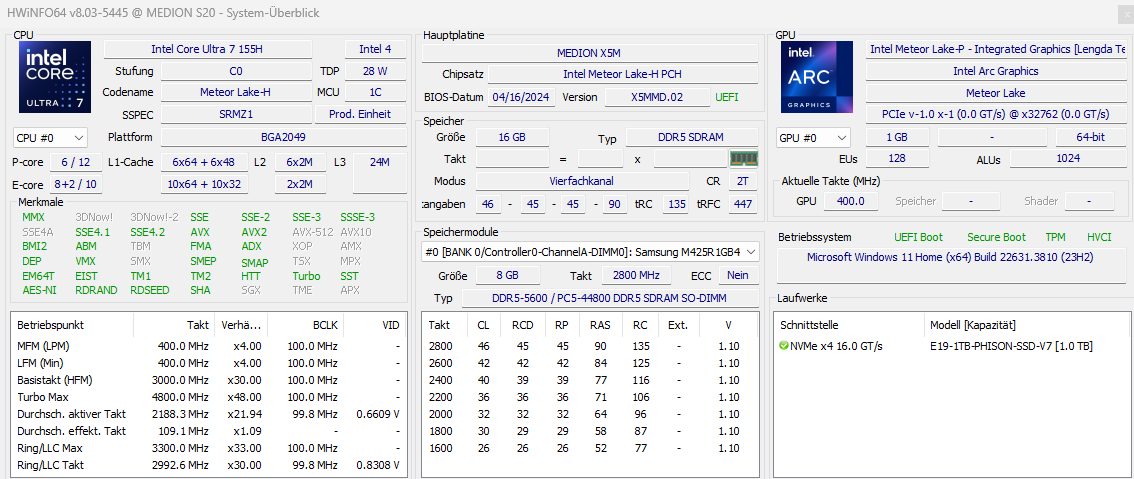The width and height of the screenshot is (1134, 479).
Task: Click the Intel Arc Graphics name field
Action: pyautogui.click(x=996, y=71)
